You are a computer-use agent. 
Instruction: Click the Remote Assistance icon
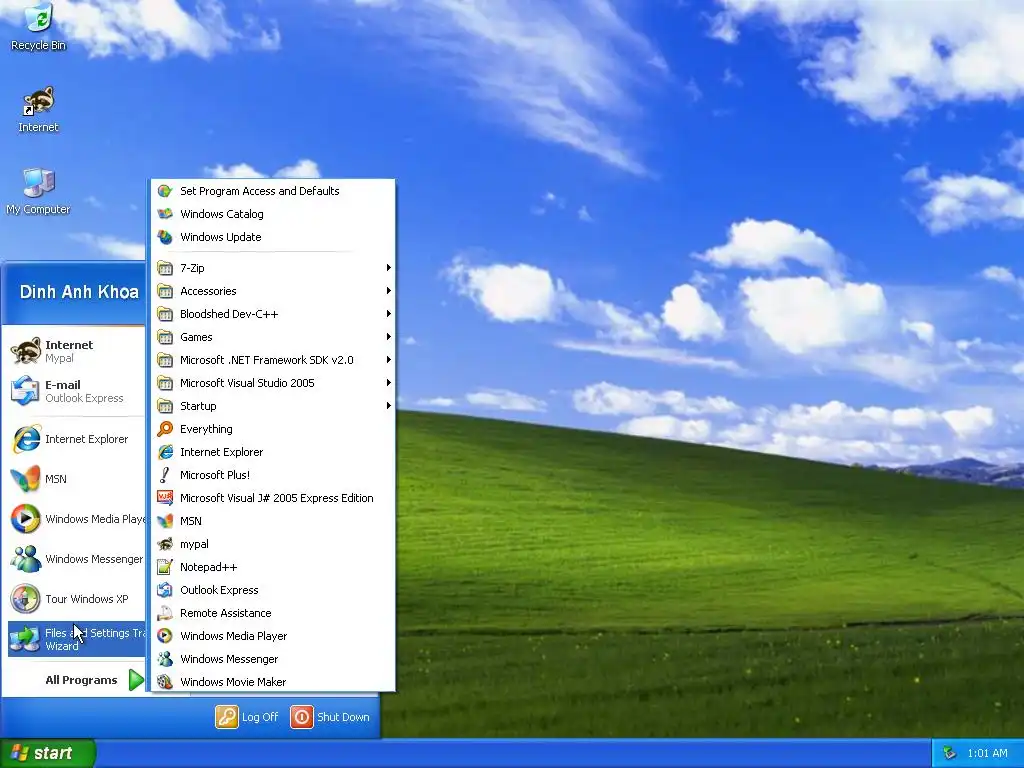pos(165,613)
